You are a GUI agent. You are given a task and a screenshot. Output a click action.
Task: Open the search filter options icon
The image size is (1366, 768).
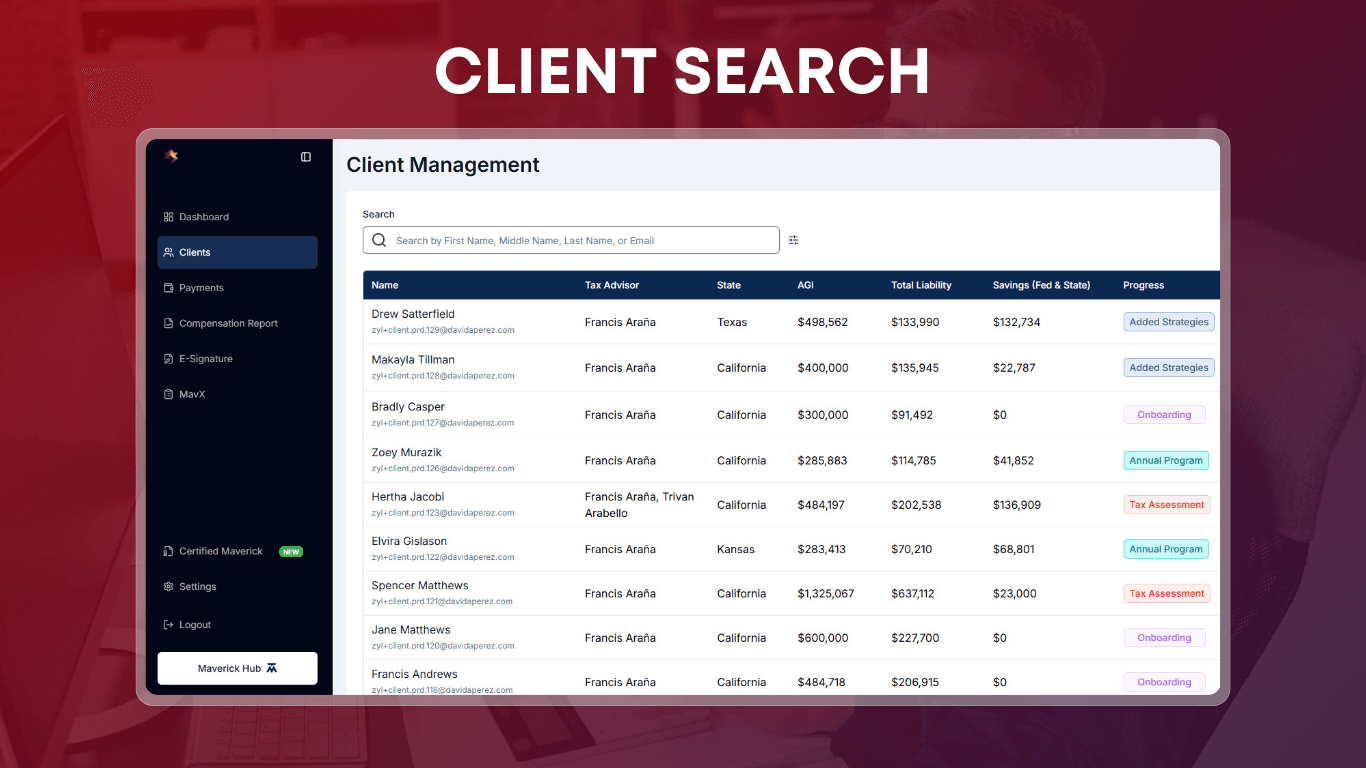click(793, 240)
